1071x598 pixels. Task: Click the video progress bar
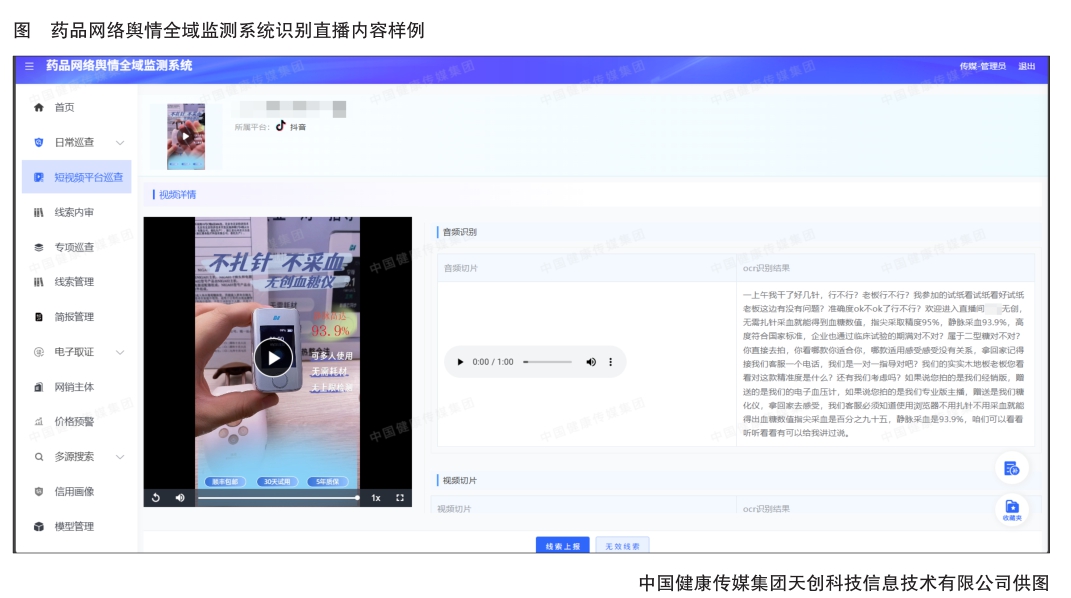click(277, 497)
